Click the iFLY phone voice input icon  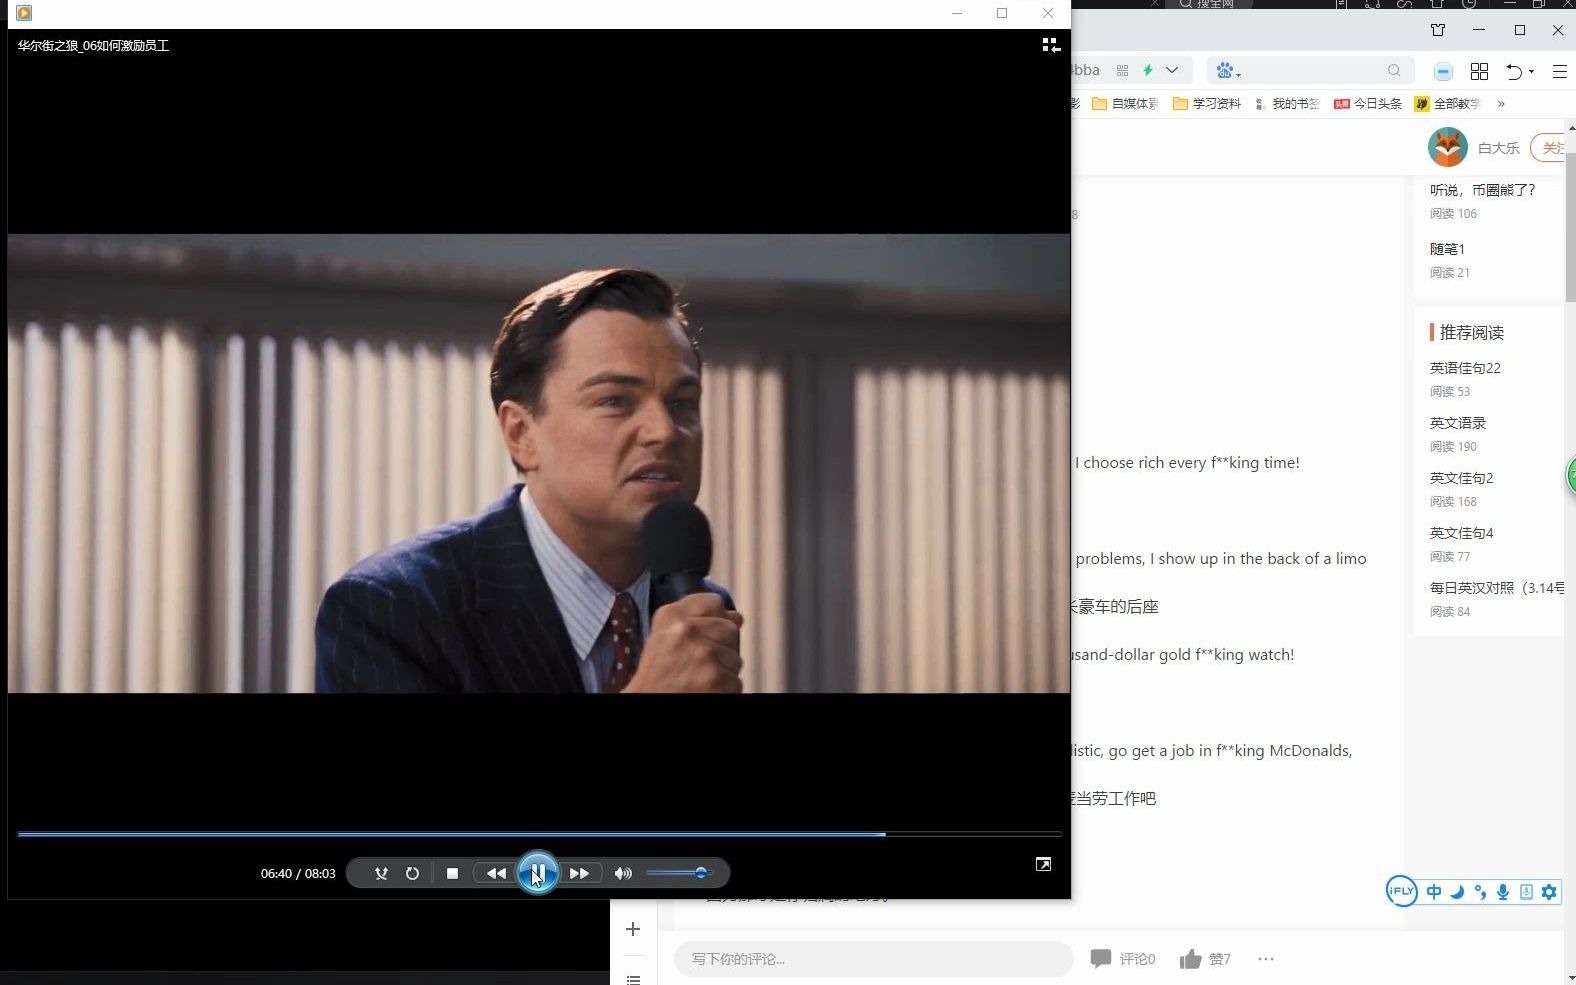(x=1526, y=892)
